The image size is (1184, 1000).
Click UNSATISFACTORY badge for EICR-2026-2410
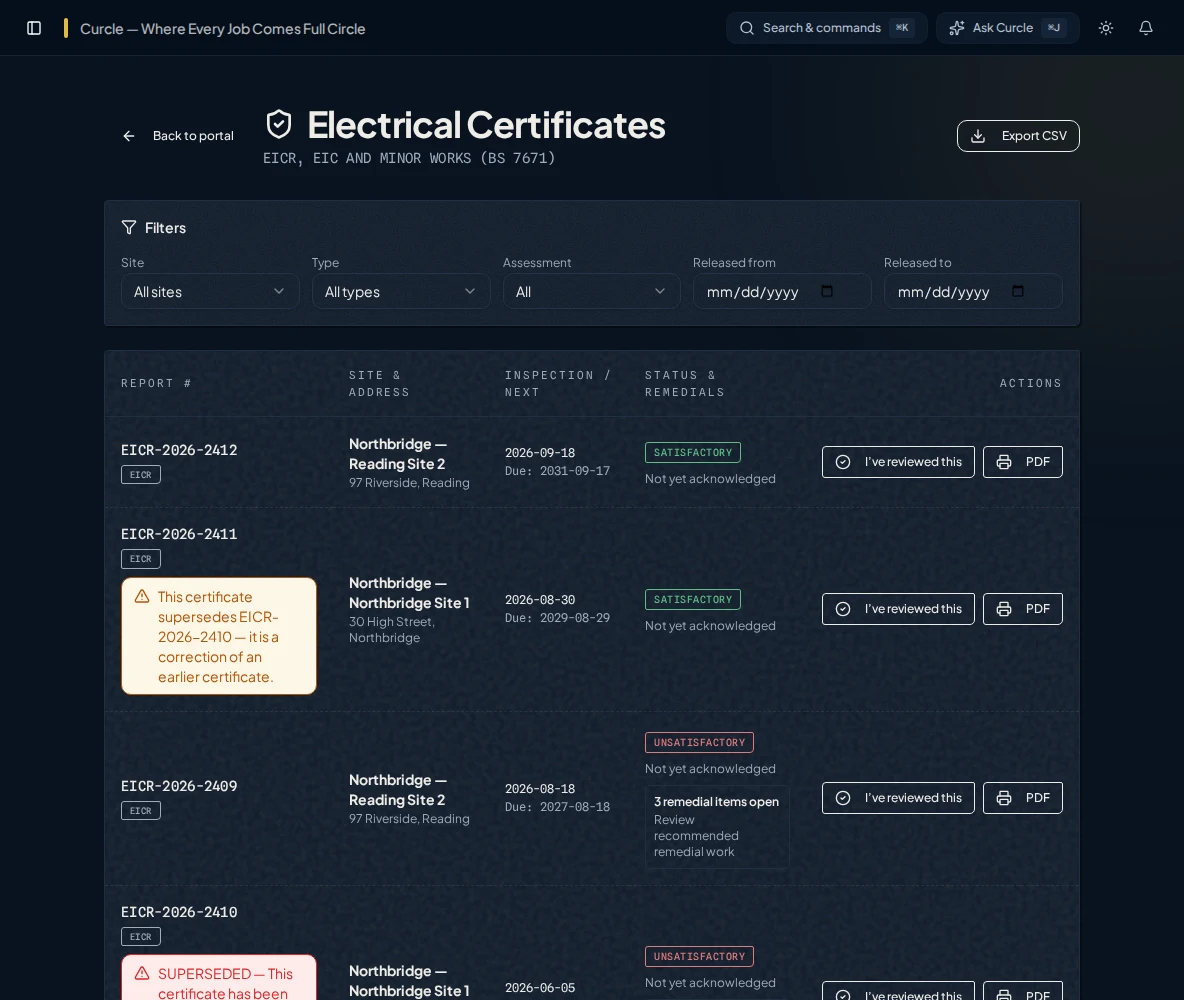(x=699, y=956)
